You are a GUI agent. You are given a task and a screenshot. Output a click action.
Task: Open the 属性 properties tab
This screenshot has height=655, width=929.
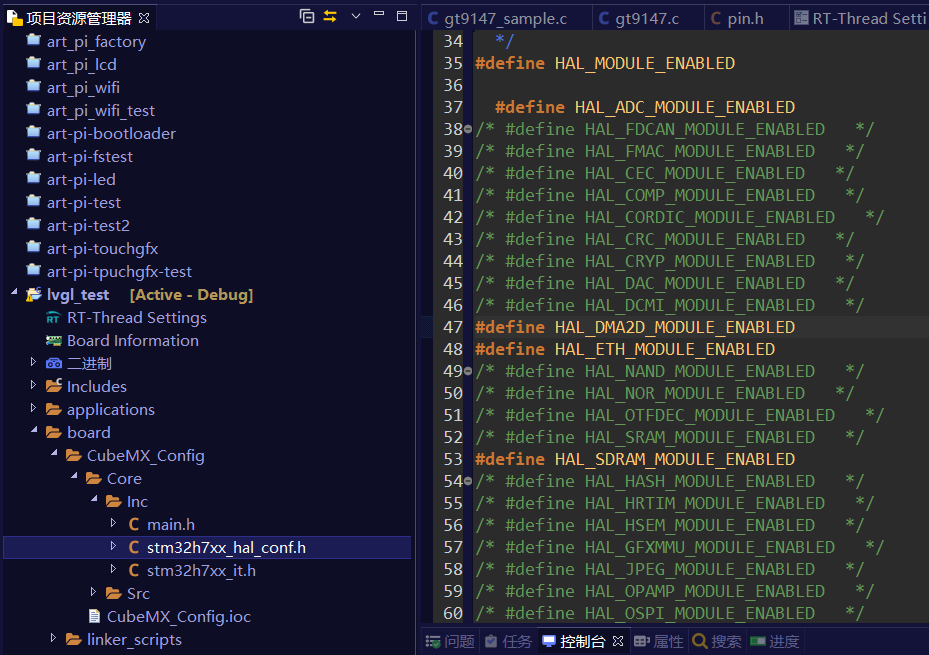click(x=659, y=641)
